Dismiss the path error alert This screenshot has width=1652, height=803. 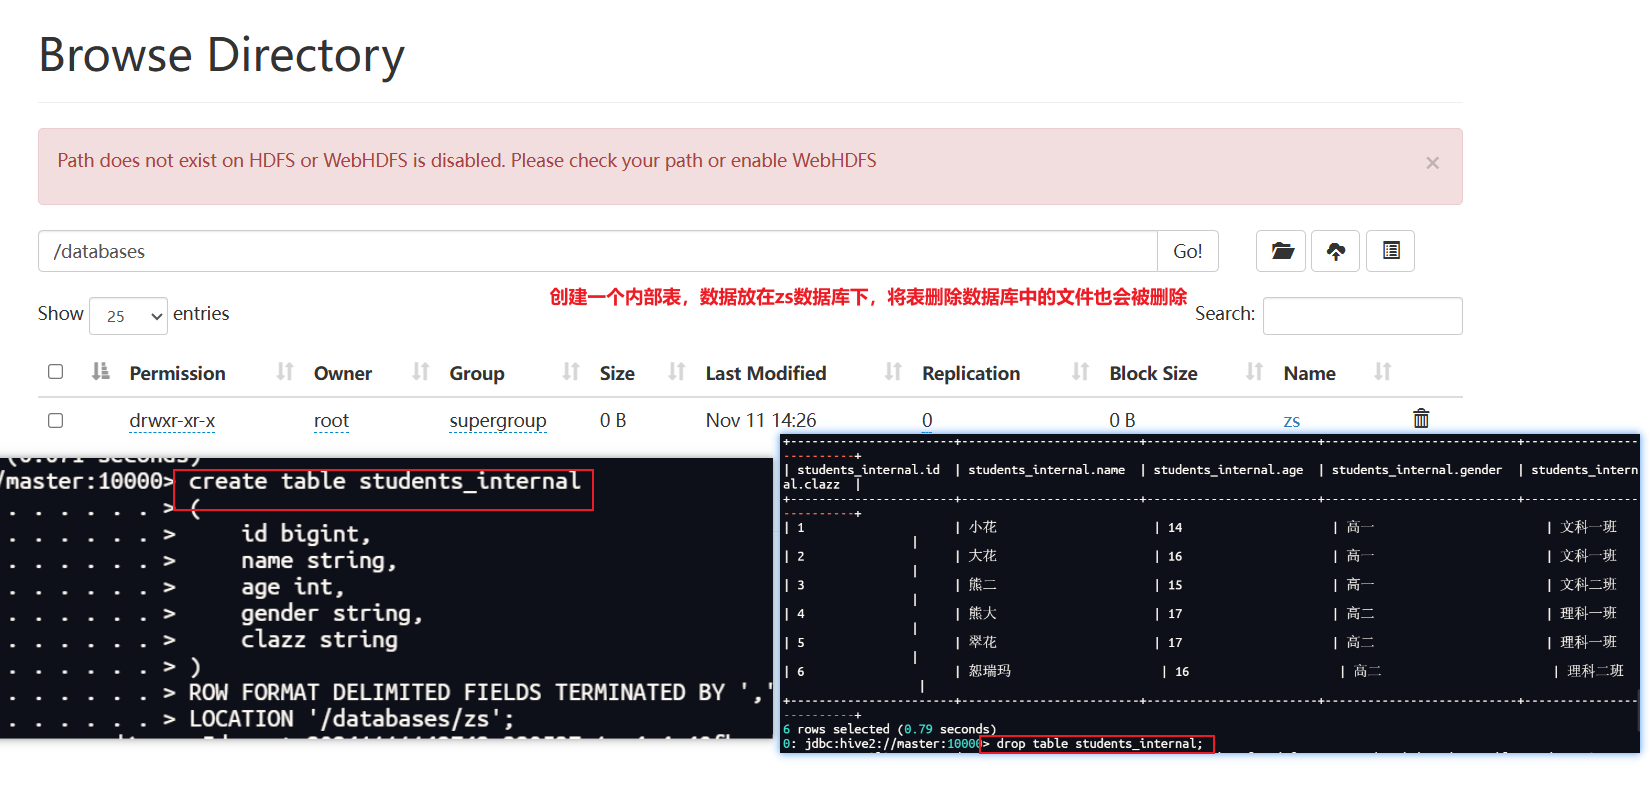coord(1432,163)
